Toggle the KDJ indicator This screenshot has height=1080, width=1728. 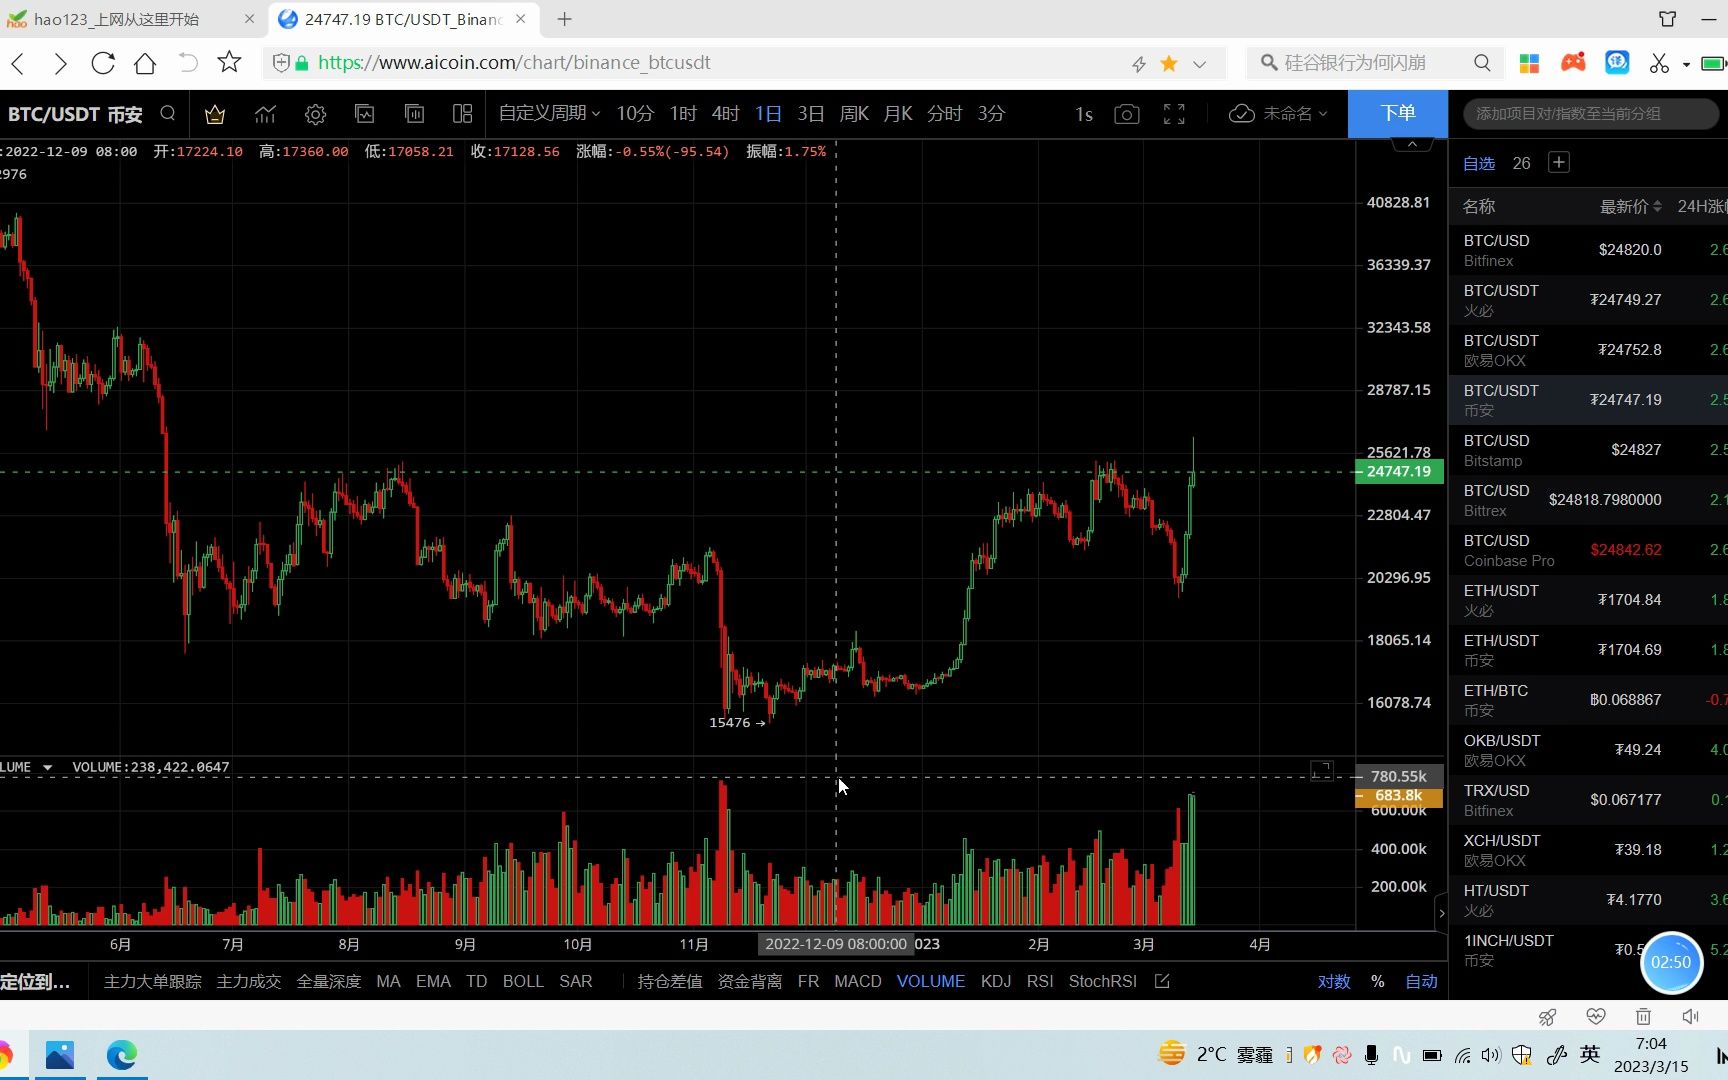(996, 981)
